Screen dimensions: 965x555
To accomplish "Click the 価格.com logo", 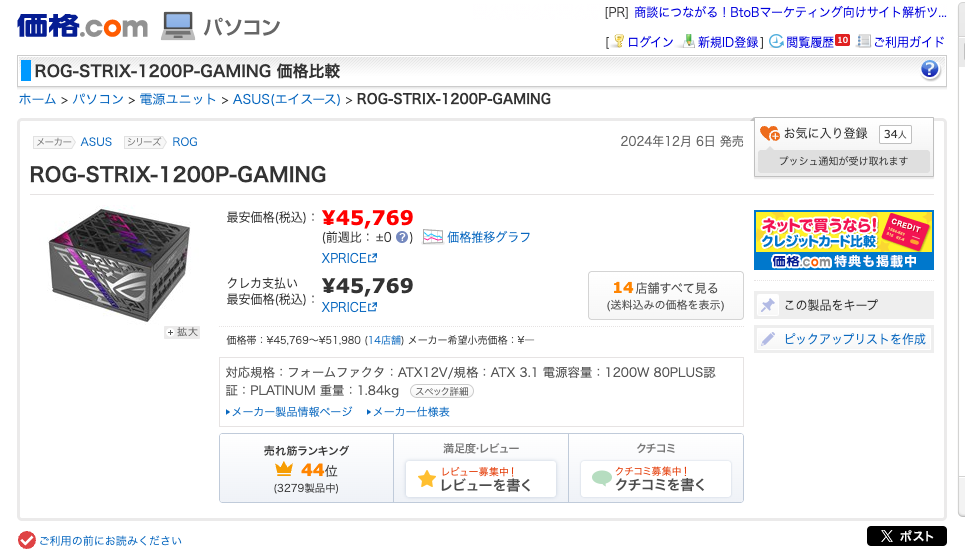I will pyautogui.click(x=82, y=26).
